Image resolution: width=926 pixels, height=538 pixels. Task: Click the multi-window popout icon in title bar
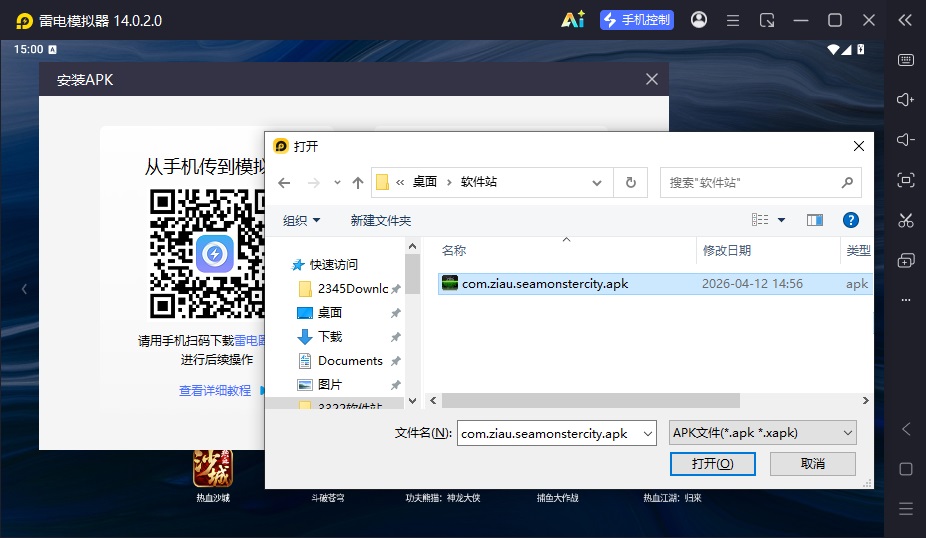(x=767, y=21)
